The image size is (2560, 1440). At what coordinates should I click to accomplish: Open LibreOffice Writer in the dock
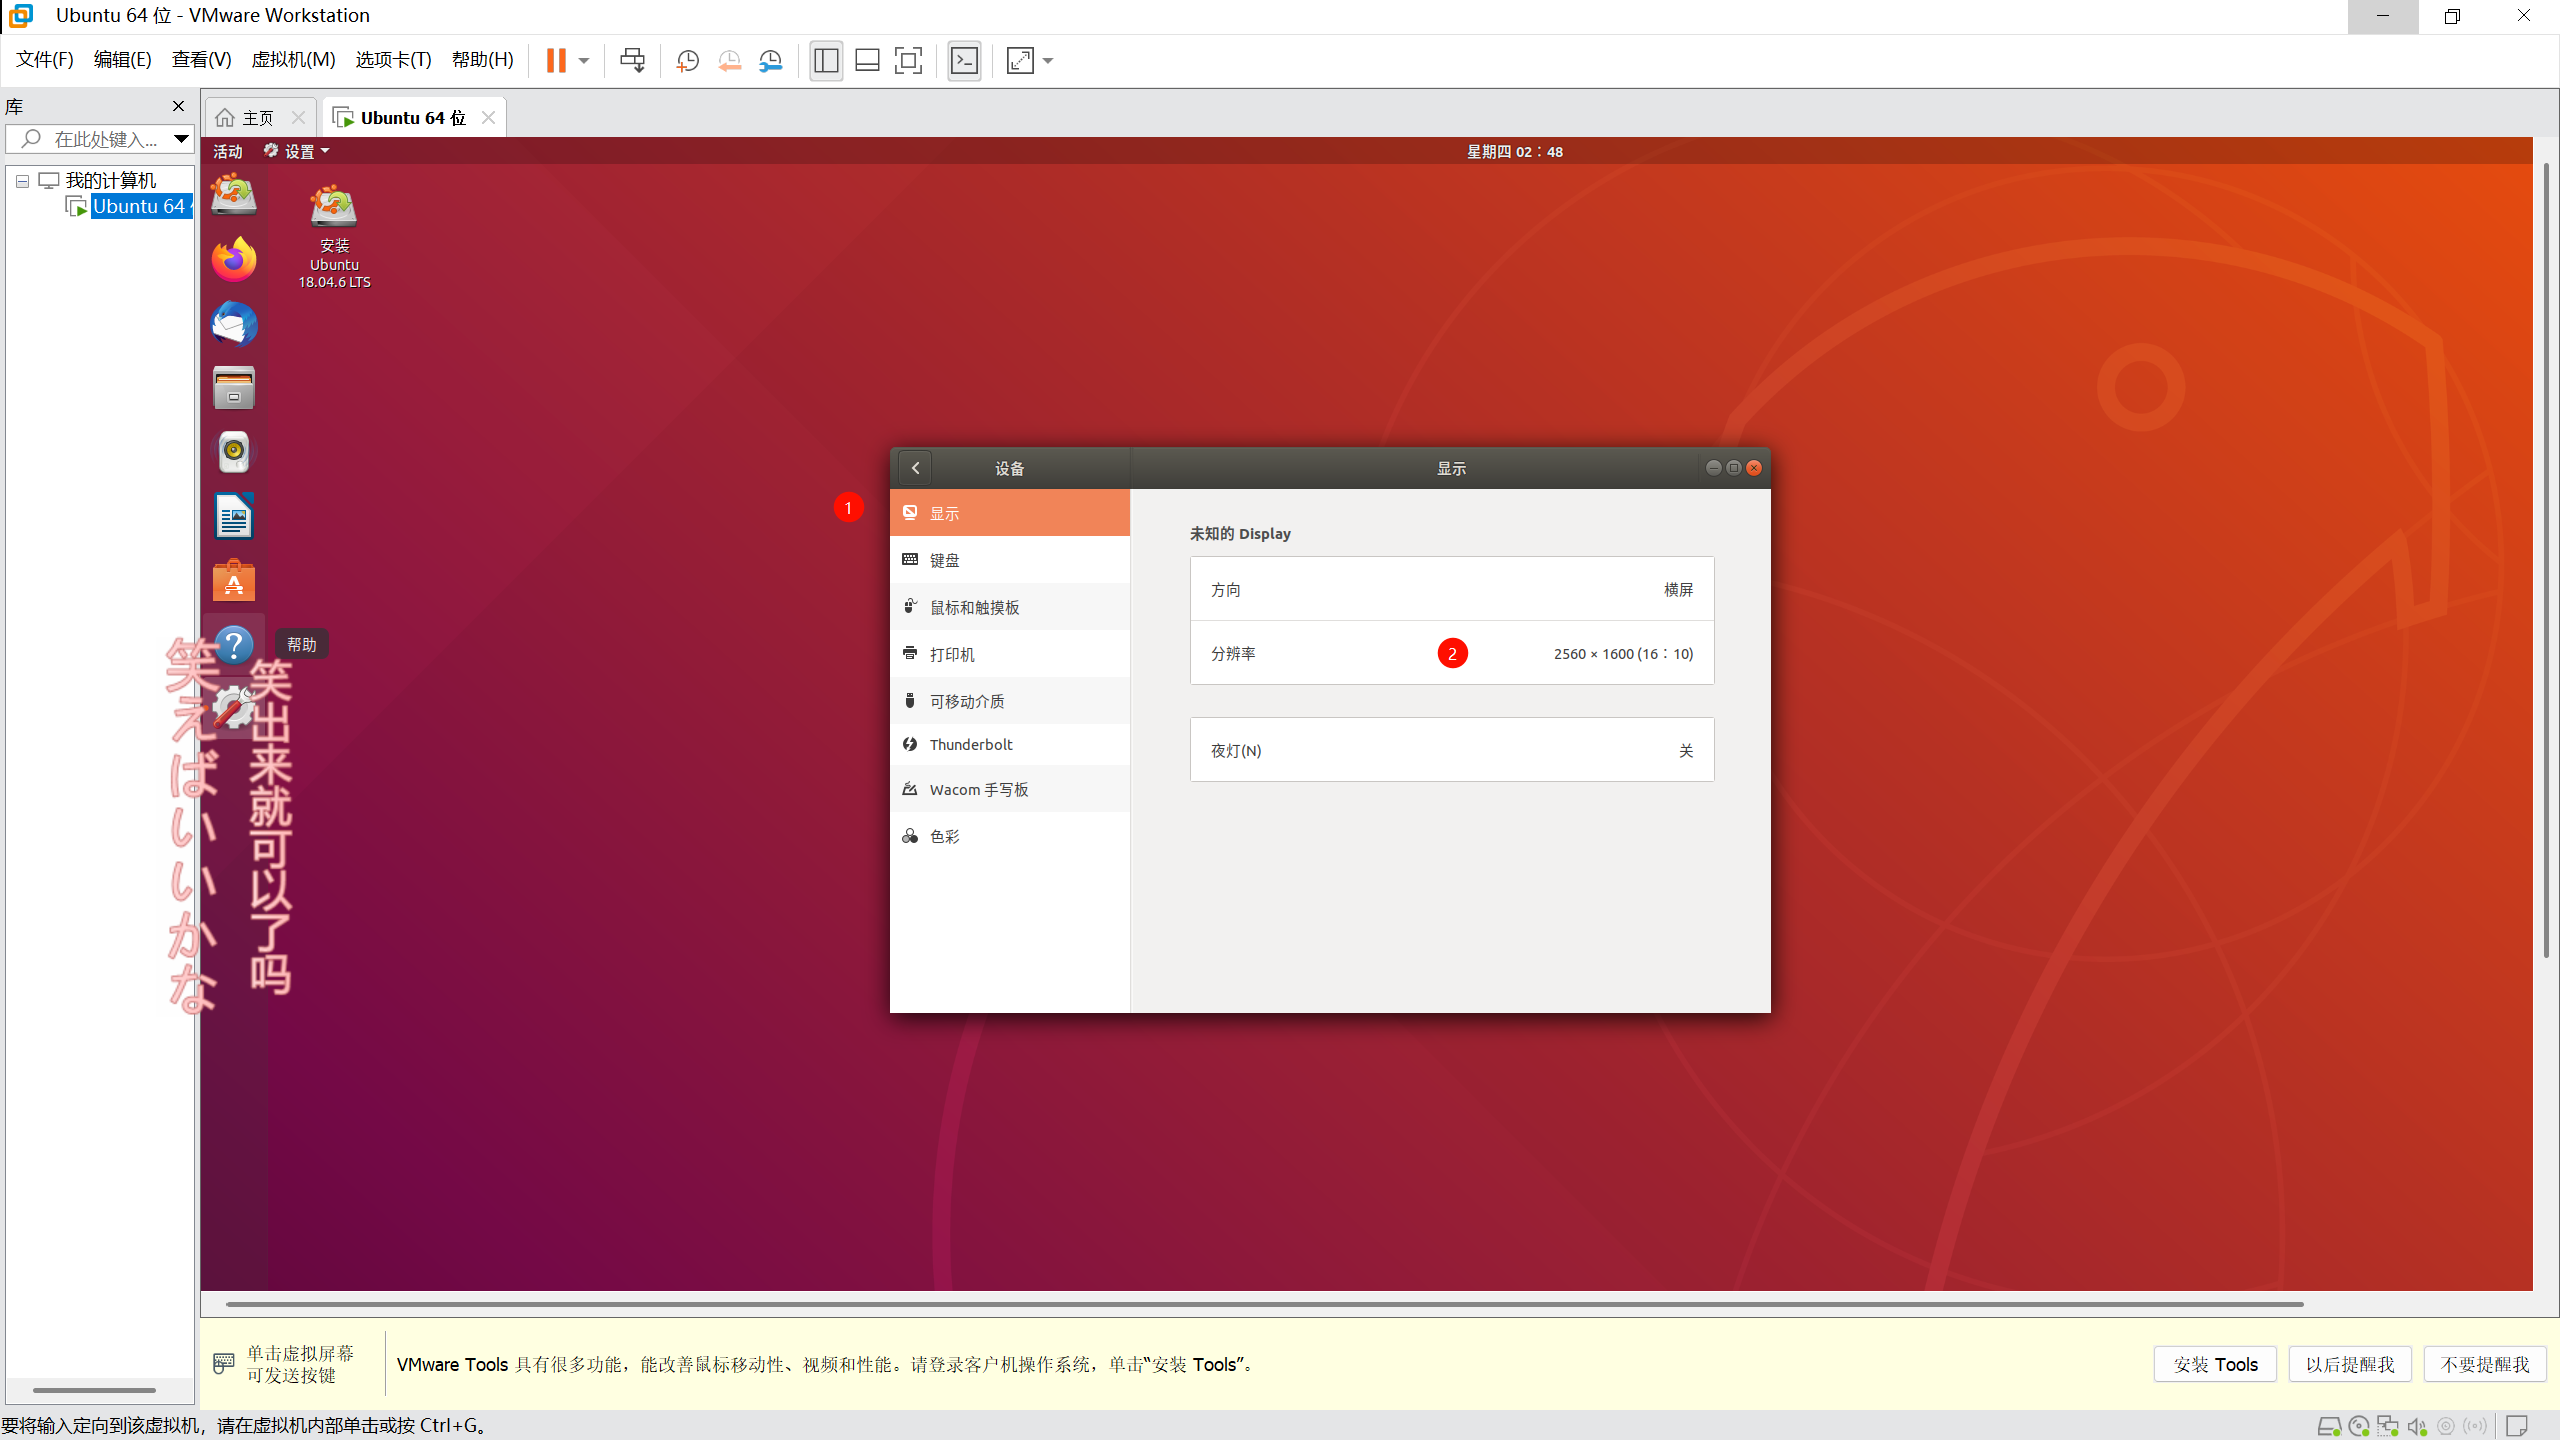pos(234,517)
